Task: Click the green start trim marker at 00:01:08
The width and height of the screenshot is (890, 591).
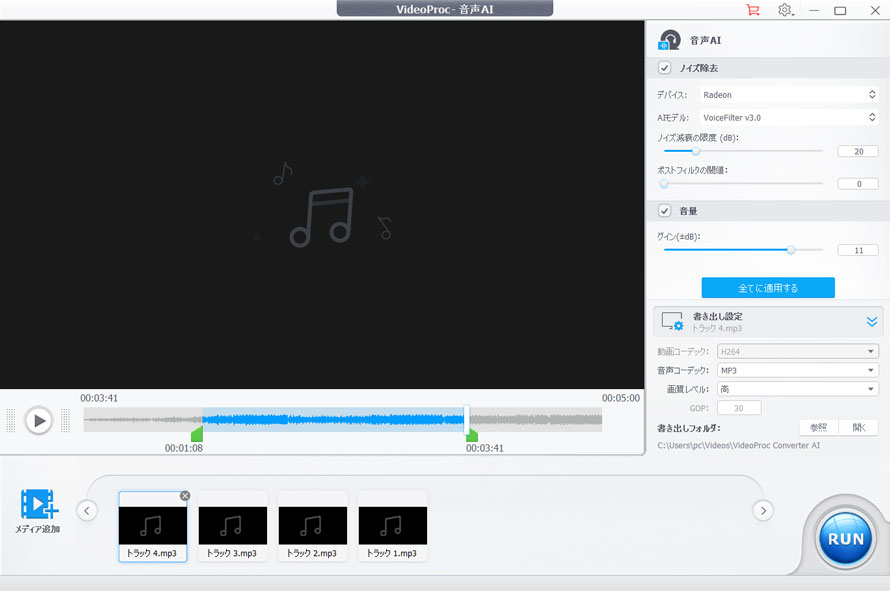Action: coord(197,434)
